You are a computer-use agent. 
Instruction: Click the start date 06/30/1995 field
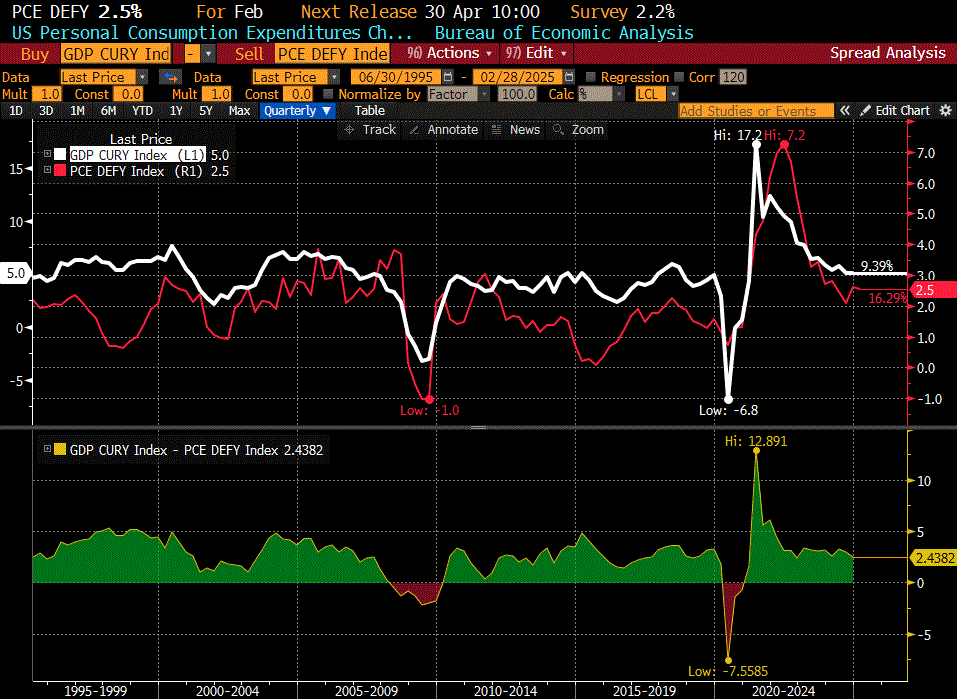[396, 77]
